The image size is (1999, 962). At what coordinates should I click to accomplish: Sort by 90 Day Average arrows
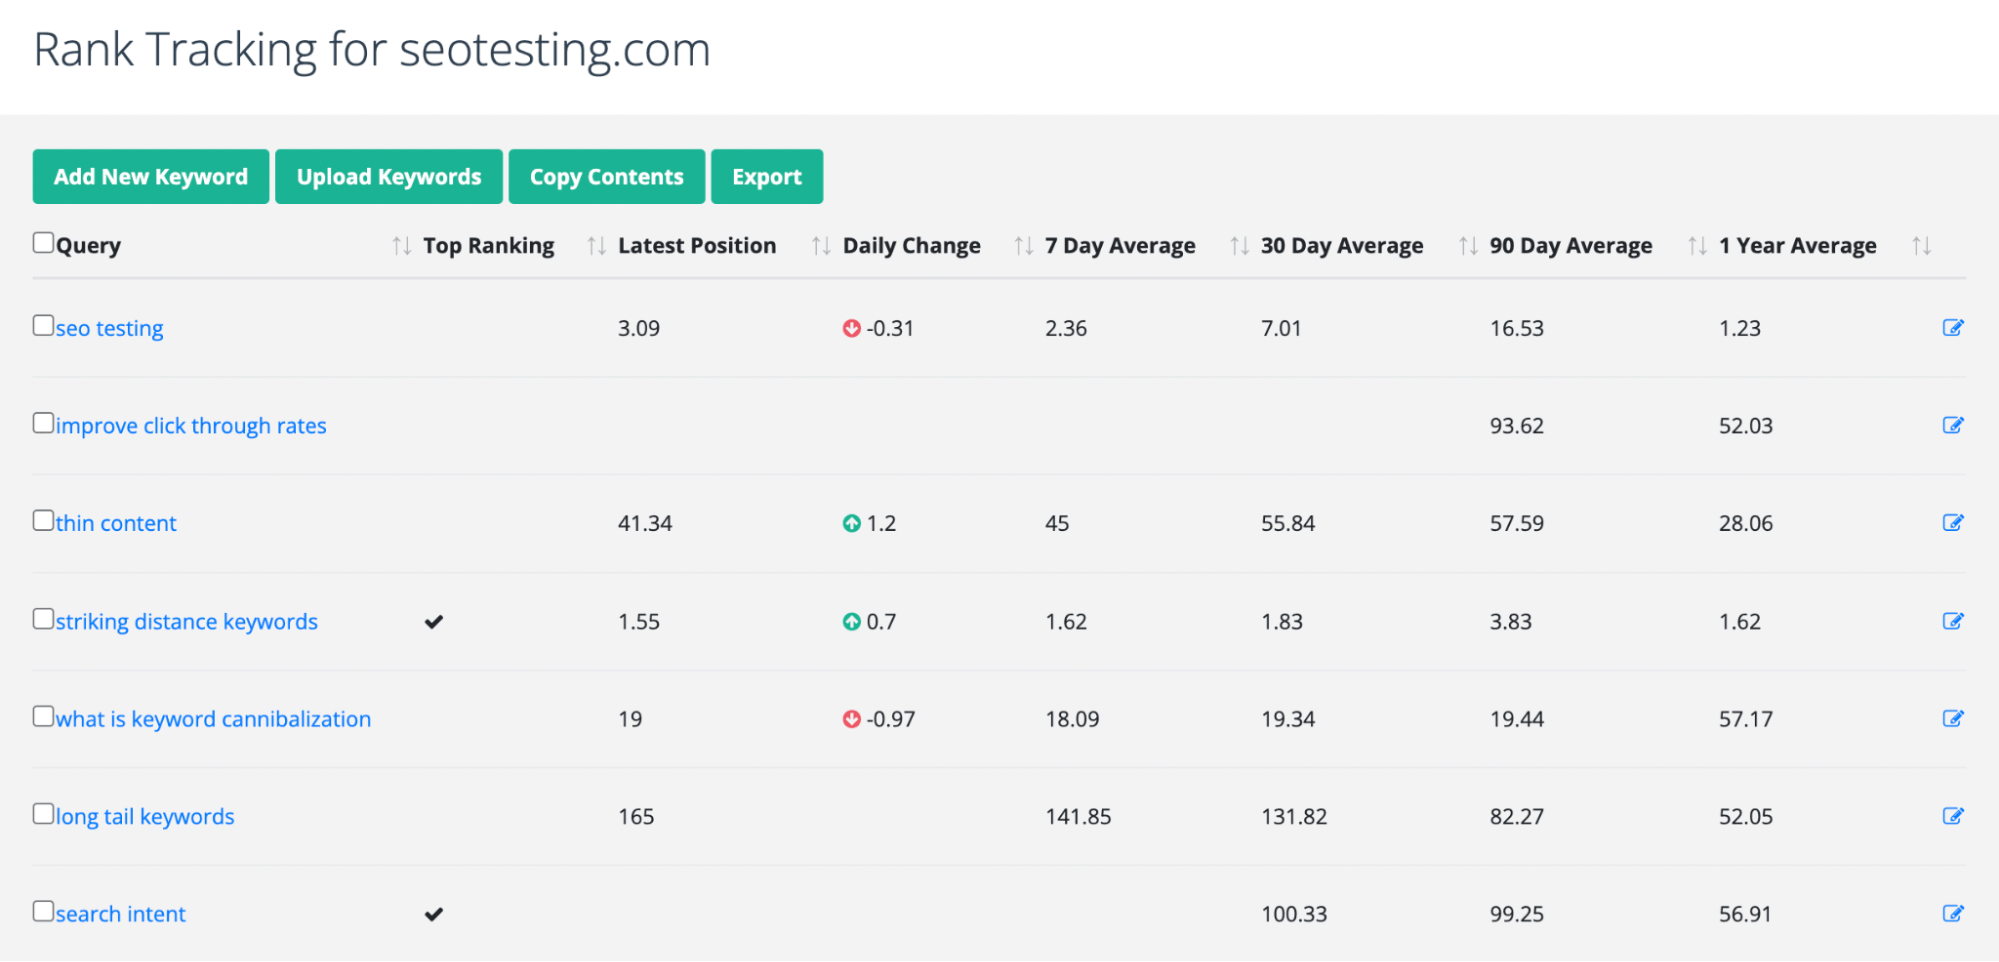click(1697, 246)
